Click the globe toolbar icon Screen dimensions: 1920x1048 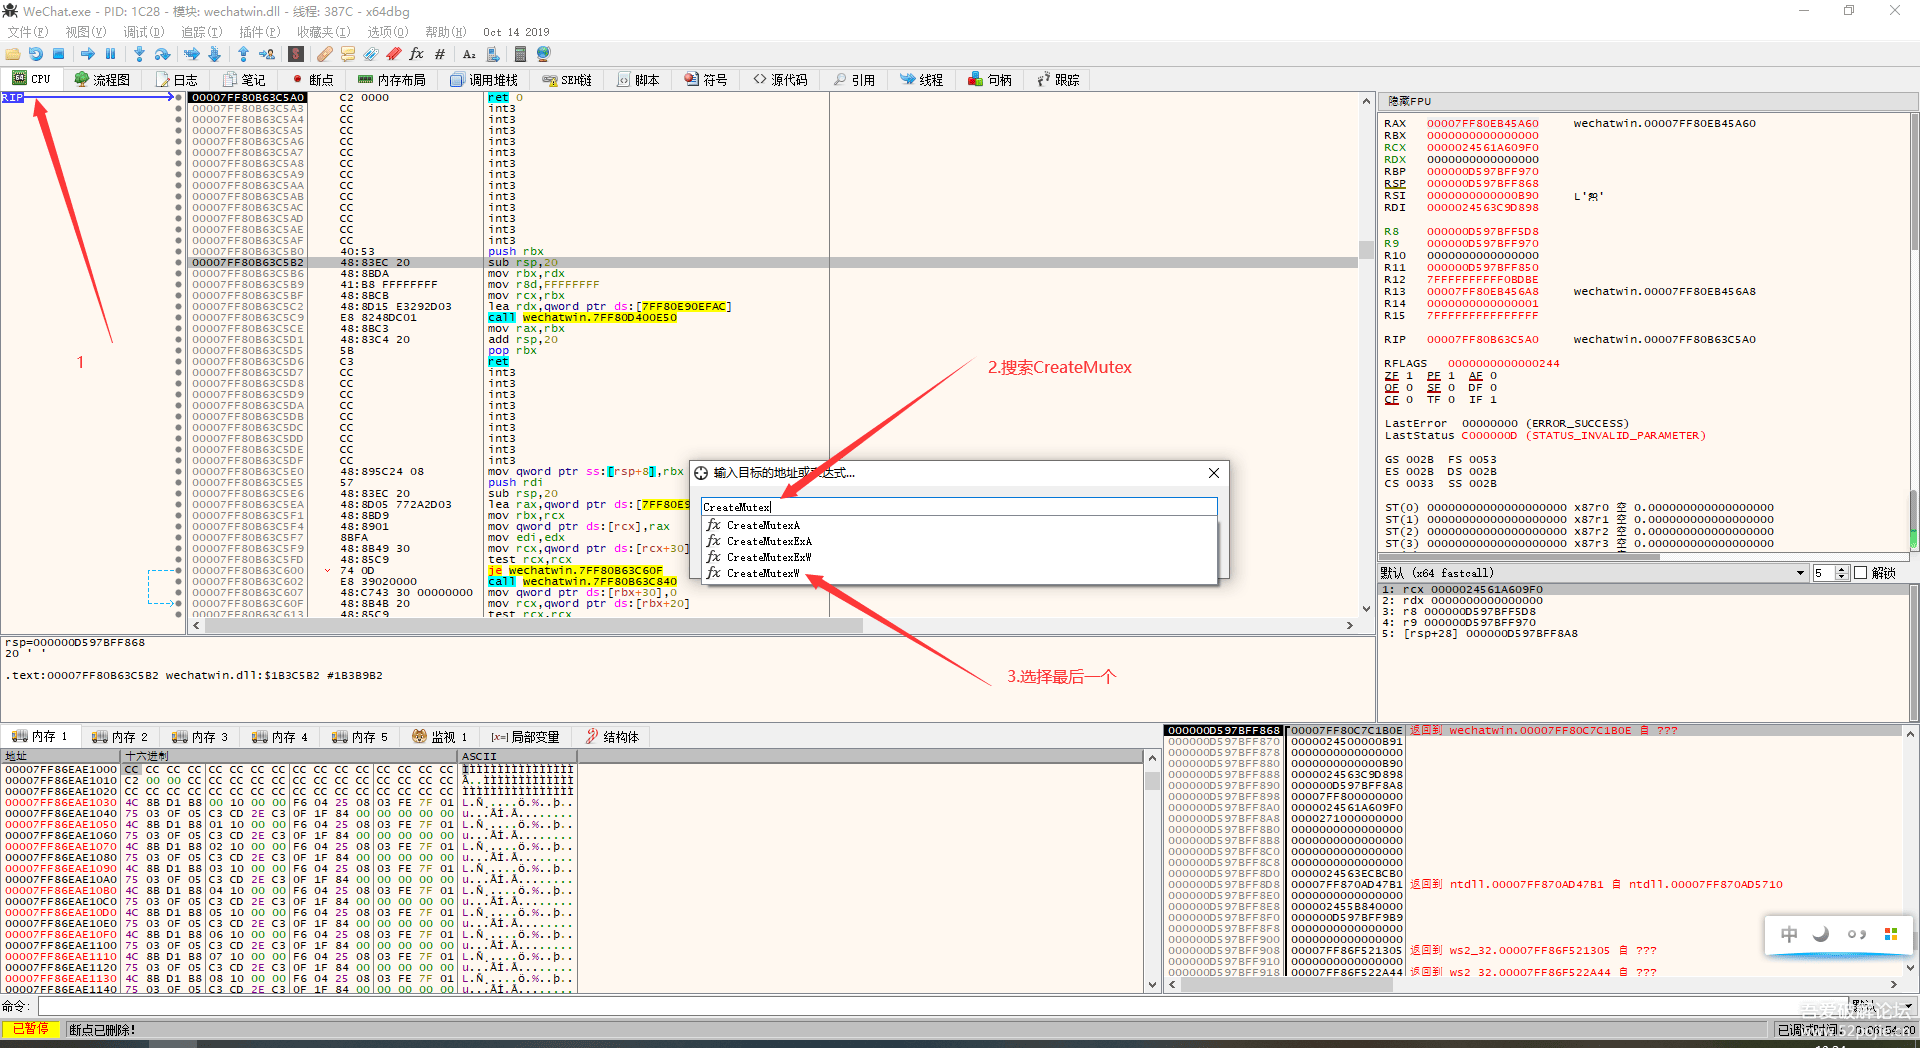[x=544, y=54]
